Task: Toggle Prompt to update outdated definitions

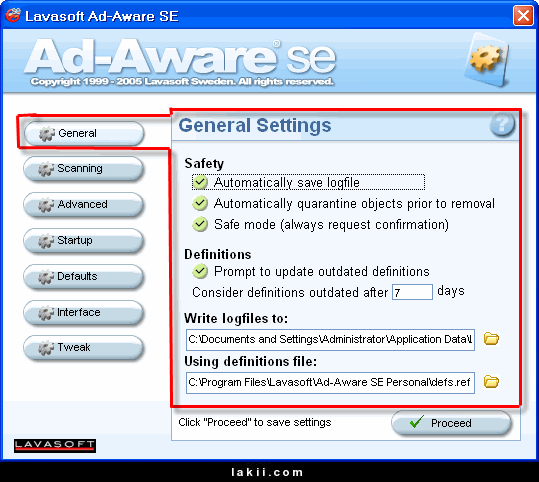Action: tap(200, 271)
